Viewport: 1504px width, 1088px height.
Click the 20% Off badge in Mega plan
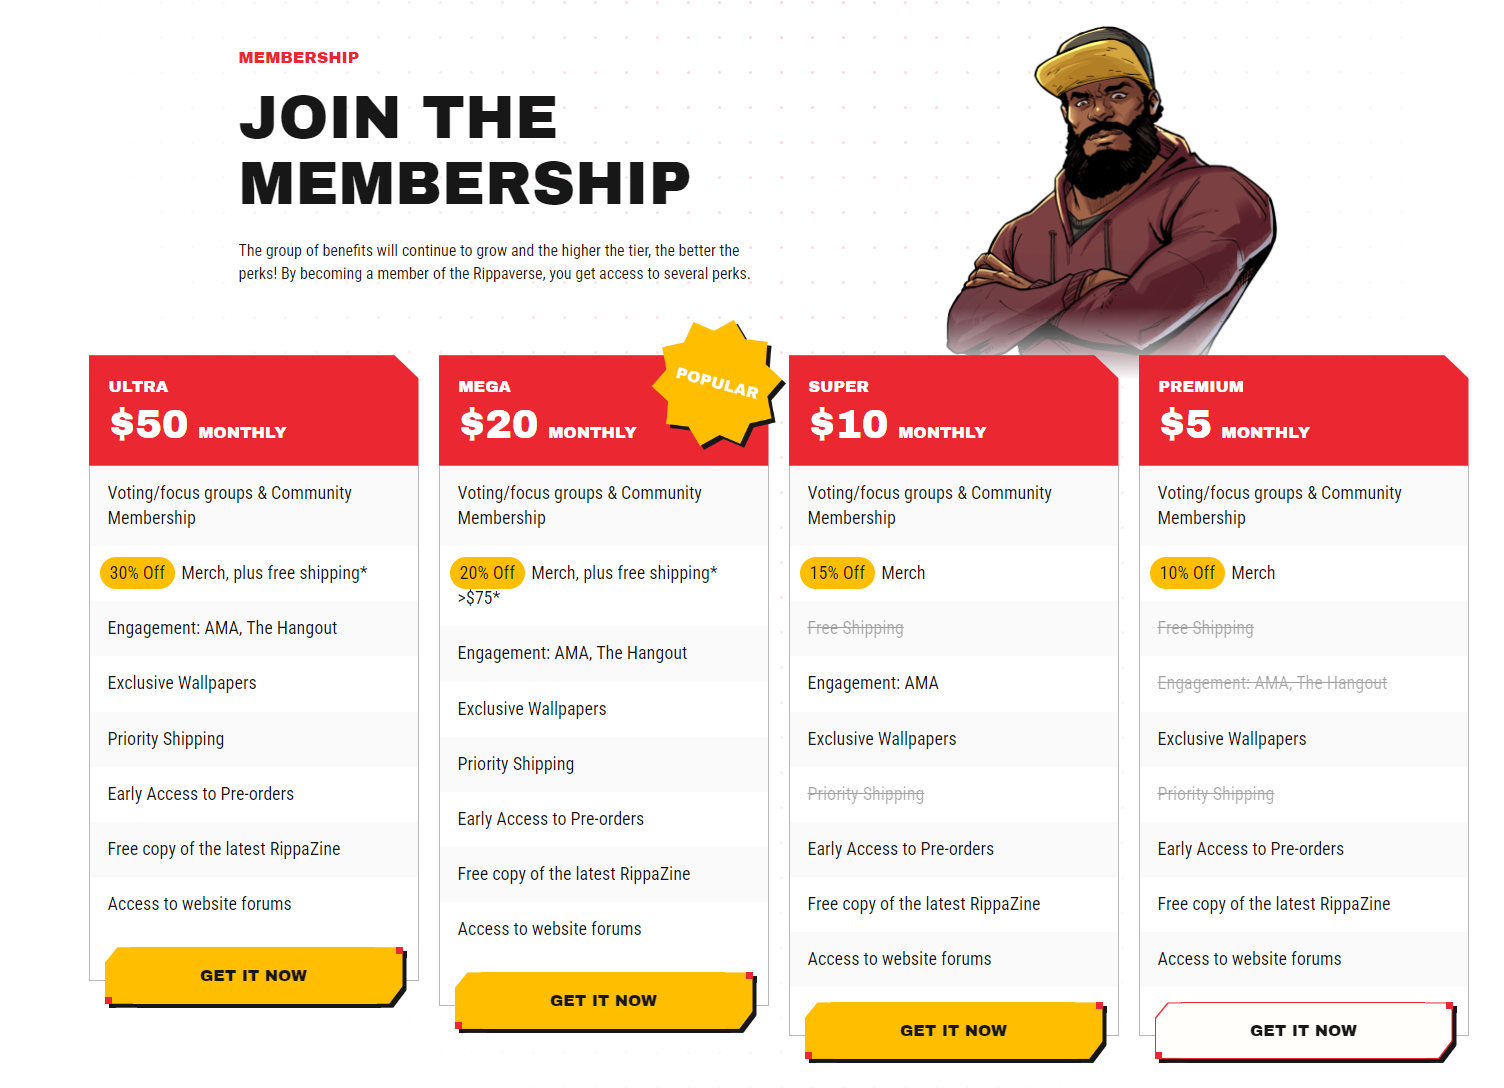tap(487, 573)
